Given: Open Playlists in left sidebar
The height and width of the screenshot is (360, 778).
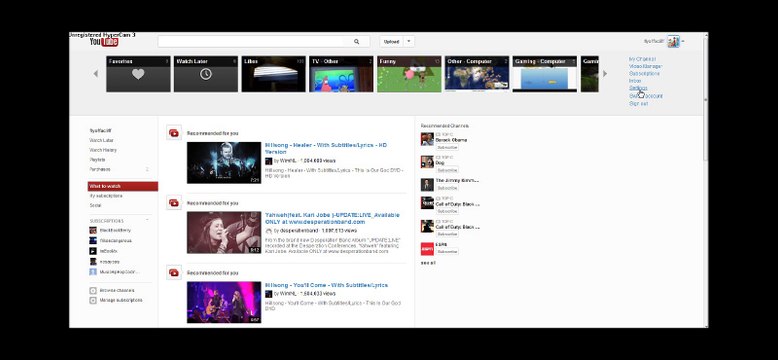Looking at the screenshot, I should click(x=97, y=160).
